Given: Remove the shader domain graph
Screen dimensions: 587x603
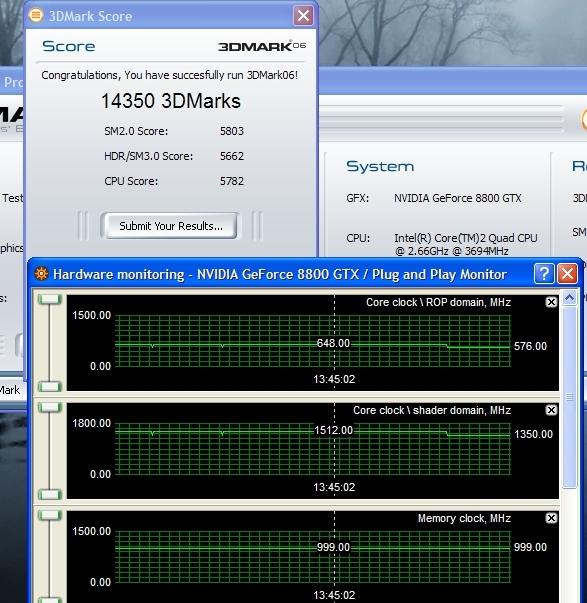Looking at the screenshot, I should coord(551,410).
